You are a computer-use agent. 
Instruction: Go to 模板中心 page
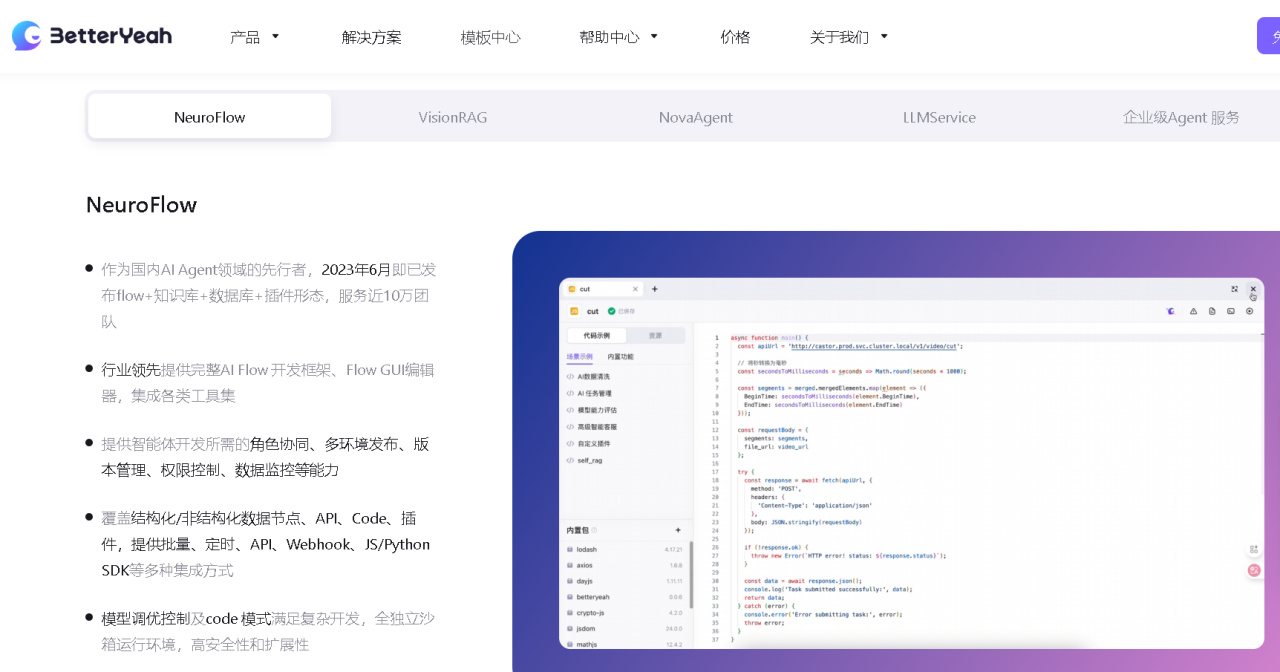tap(491, 37)
